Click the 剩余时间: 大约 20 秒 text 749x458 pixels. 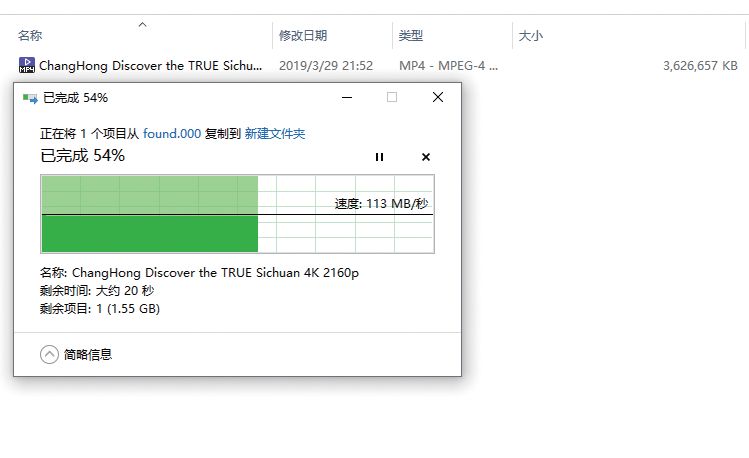tap(97, 290)
